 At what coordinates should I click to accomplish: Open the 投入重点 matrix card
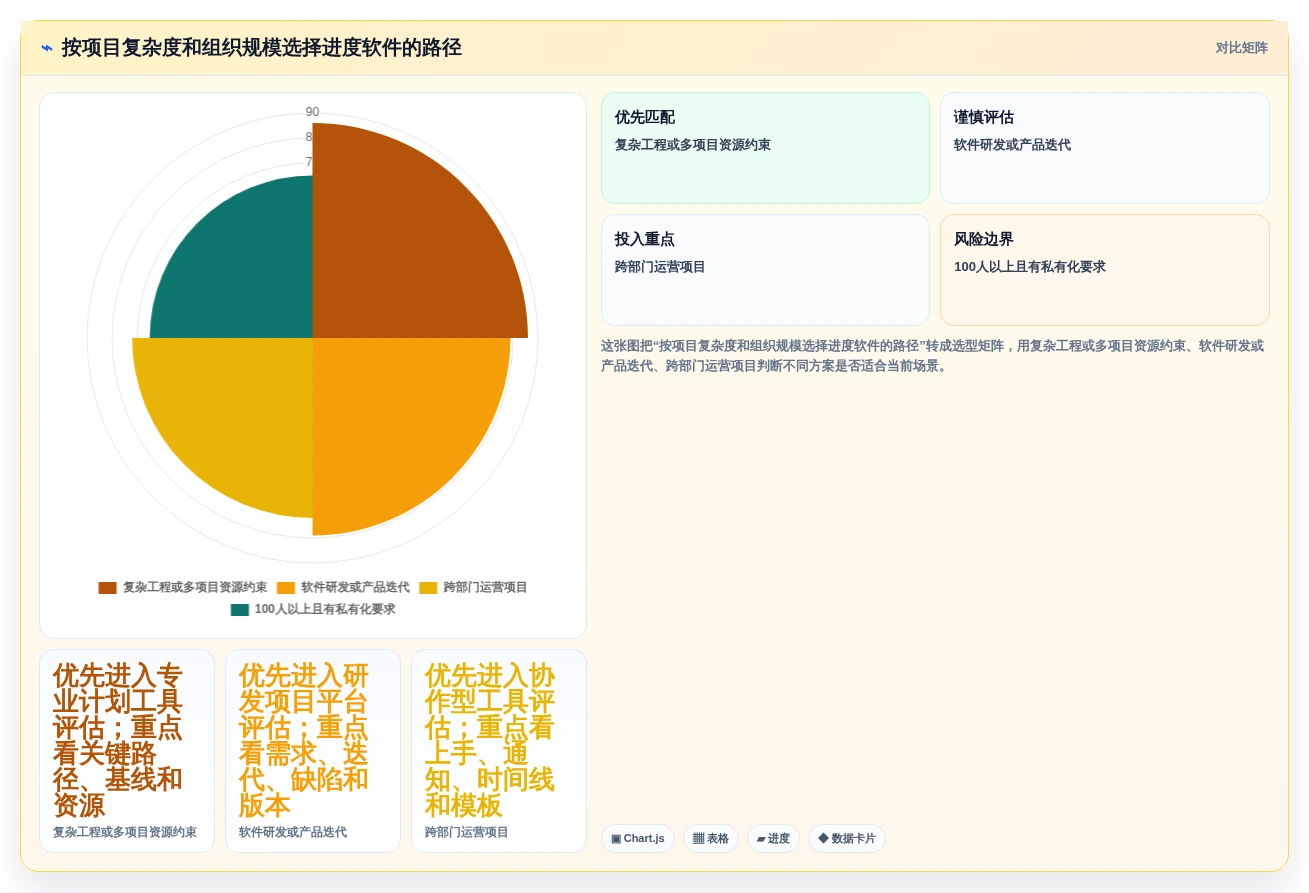(765, 270)
